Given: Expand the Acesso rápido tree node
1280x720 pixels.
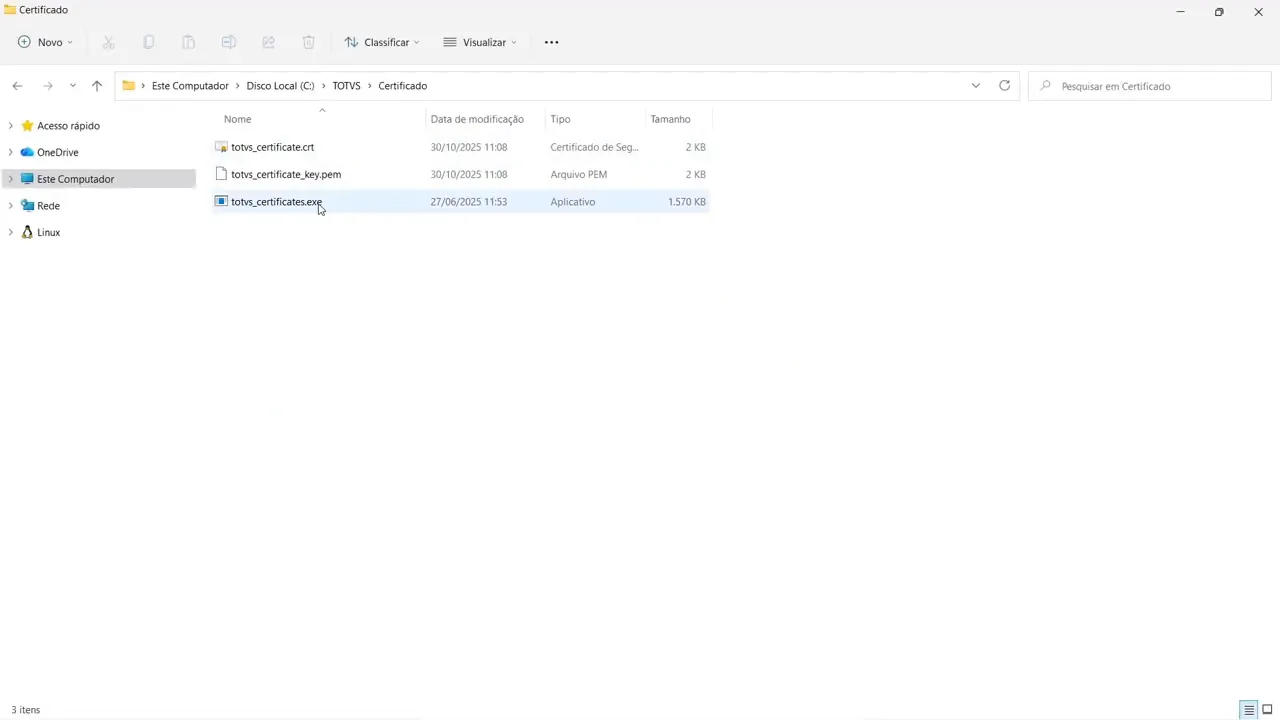Looking at the screenshot, I should (x=10, y=126).
